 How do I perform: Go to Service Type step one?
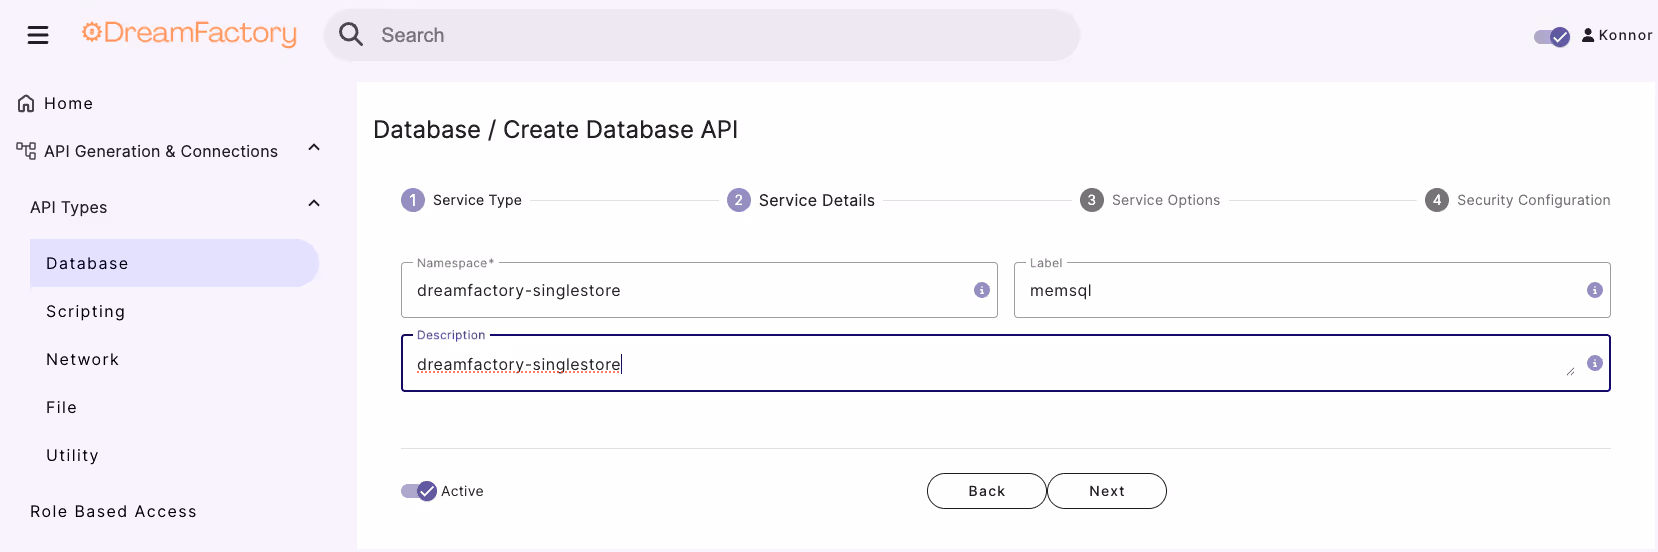413,200
